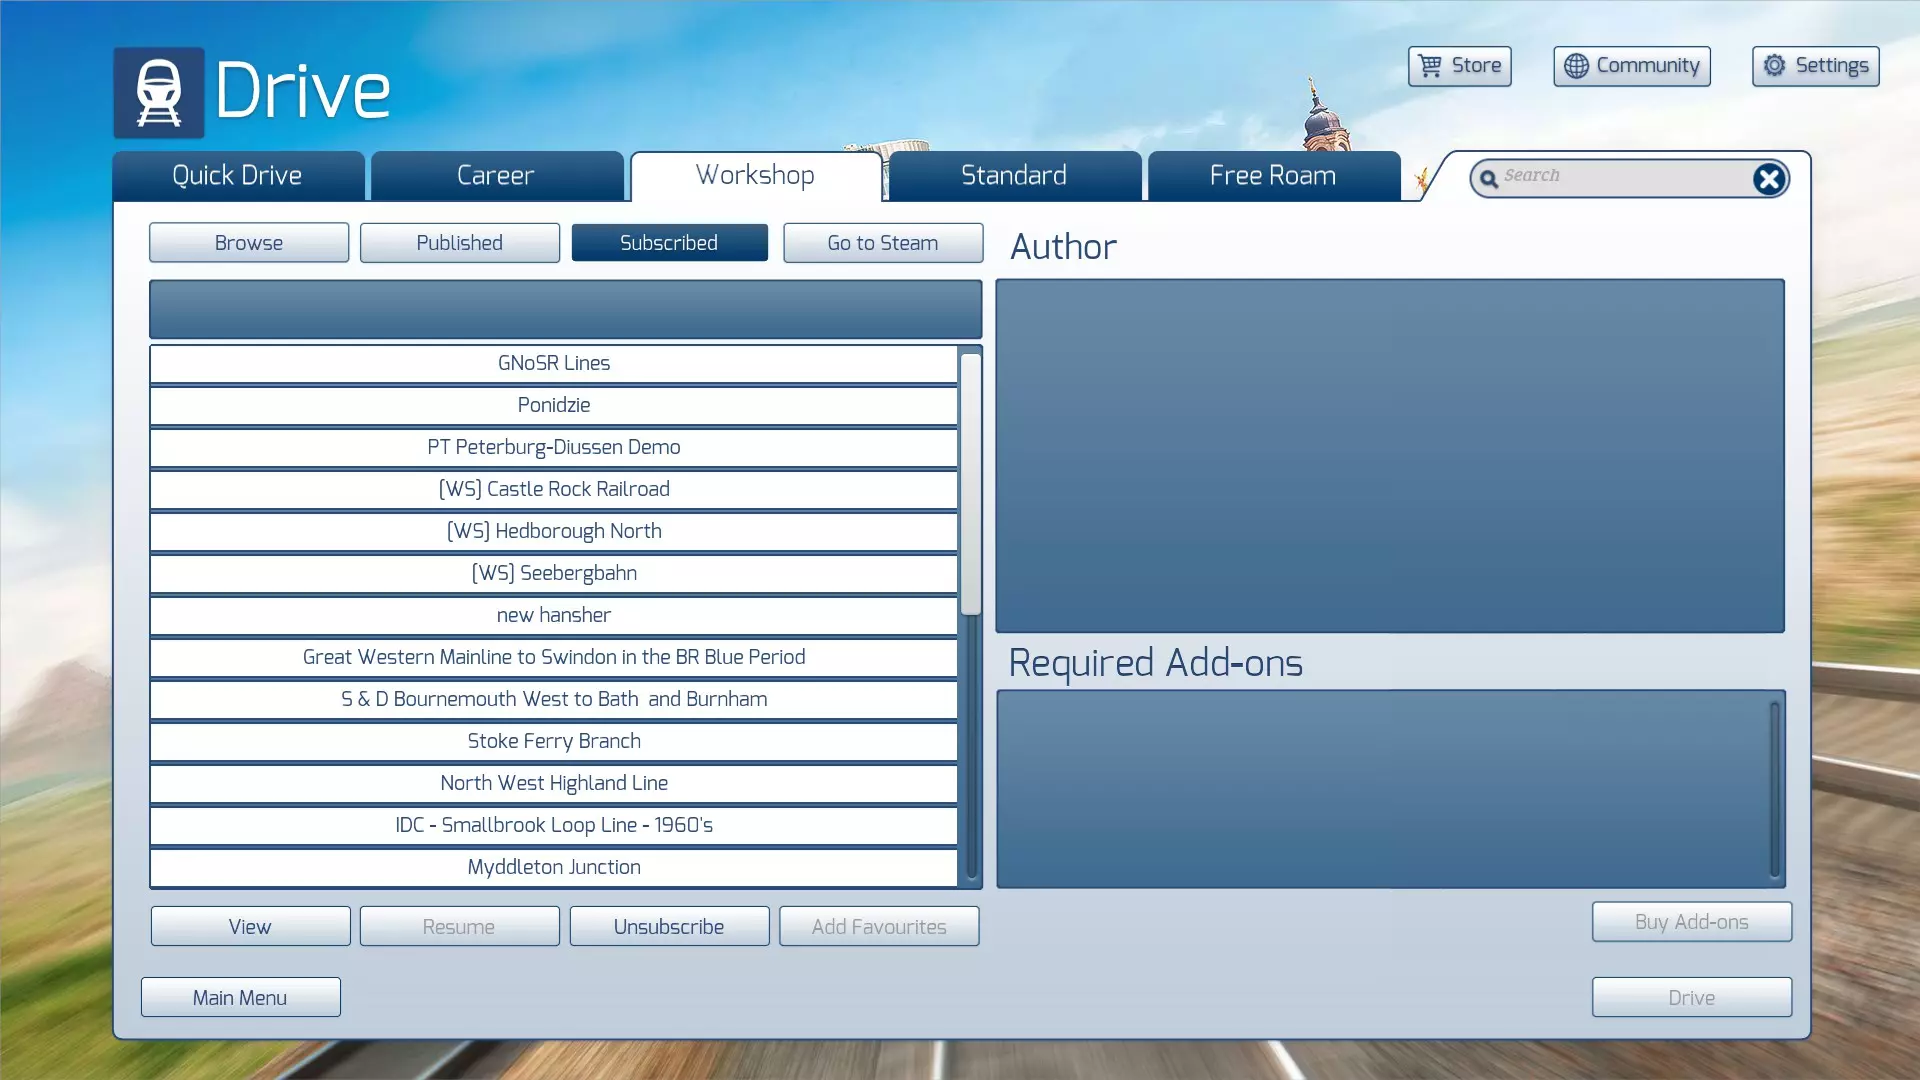Switch to the Quick Drive tab
Screen dimensions: 1920x1080
click(x=237, y=176)
